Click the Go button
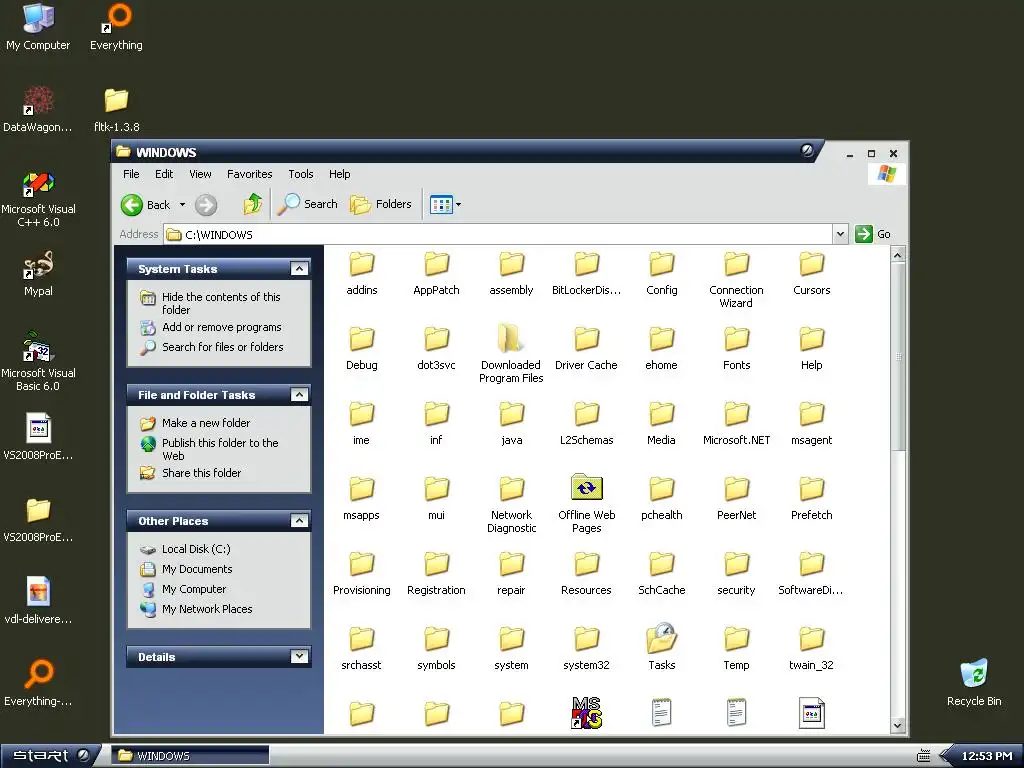1024x768 pixels. point(872,234)
